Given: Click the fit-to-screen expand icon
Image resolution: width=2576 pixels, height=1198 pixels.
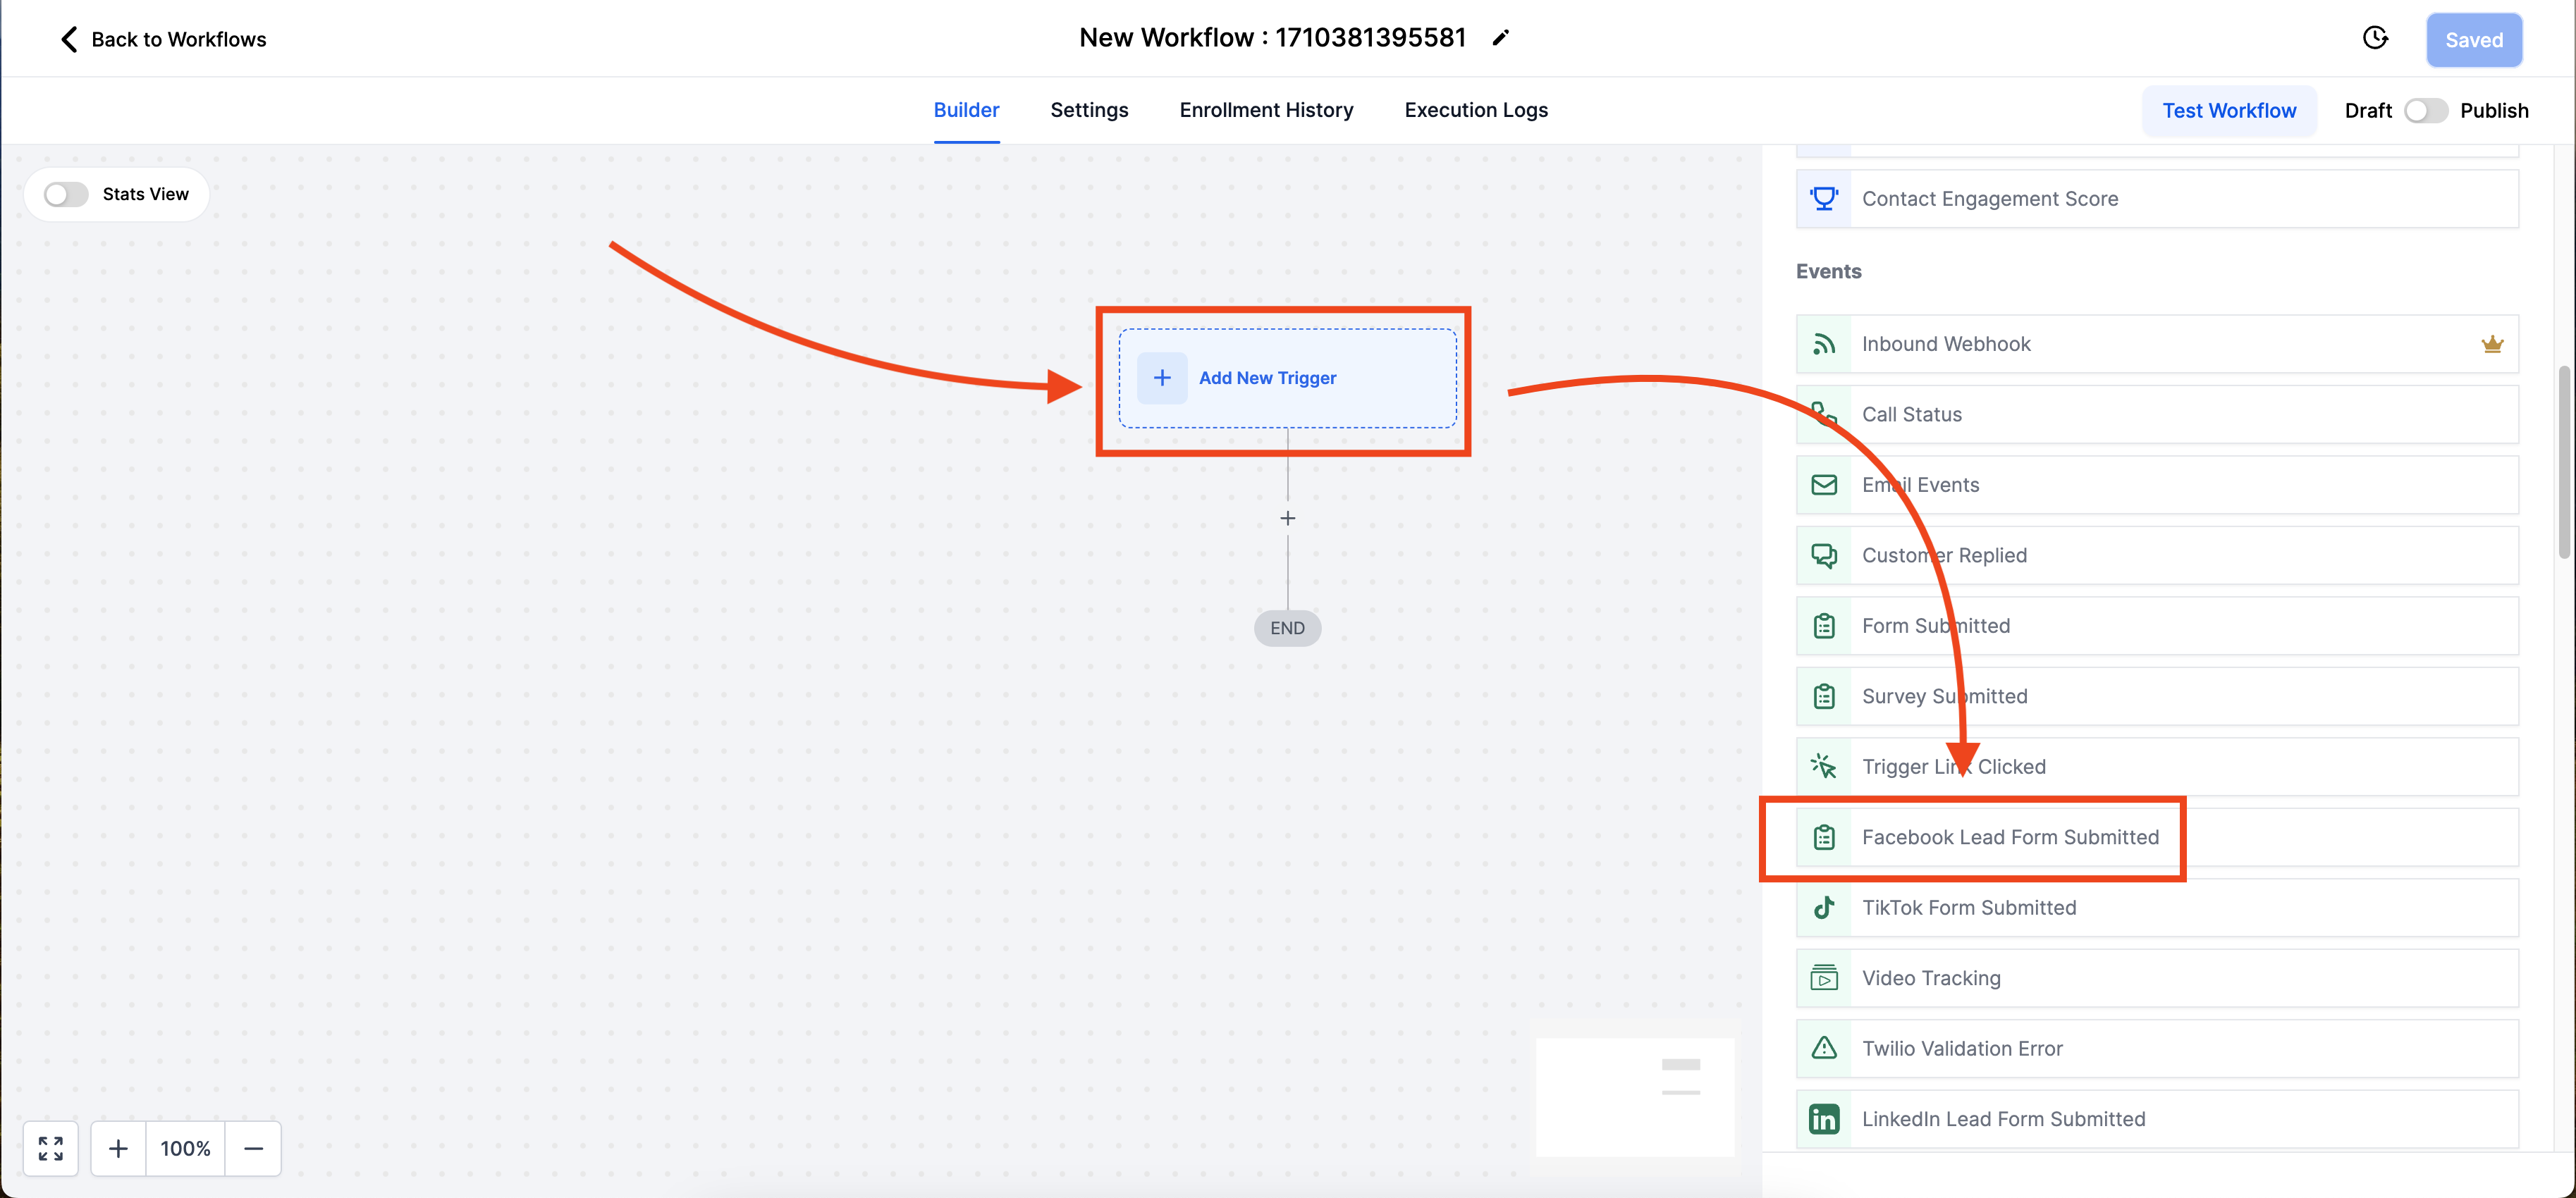Looking at the screenshot, I should pyautogui.click(x=50, y=1148).
